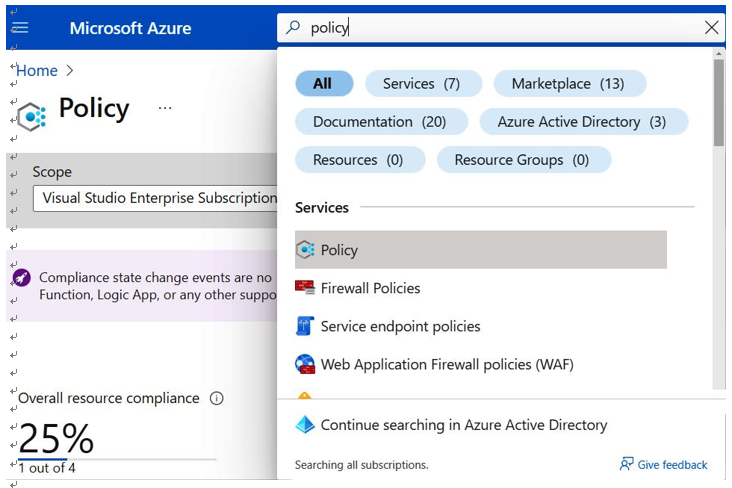
Task: Click the search results scrollbar thumb
Action: click(x=718, y=102)
